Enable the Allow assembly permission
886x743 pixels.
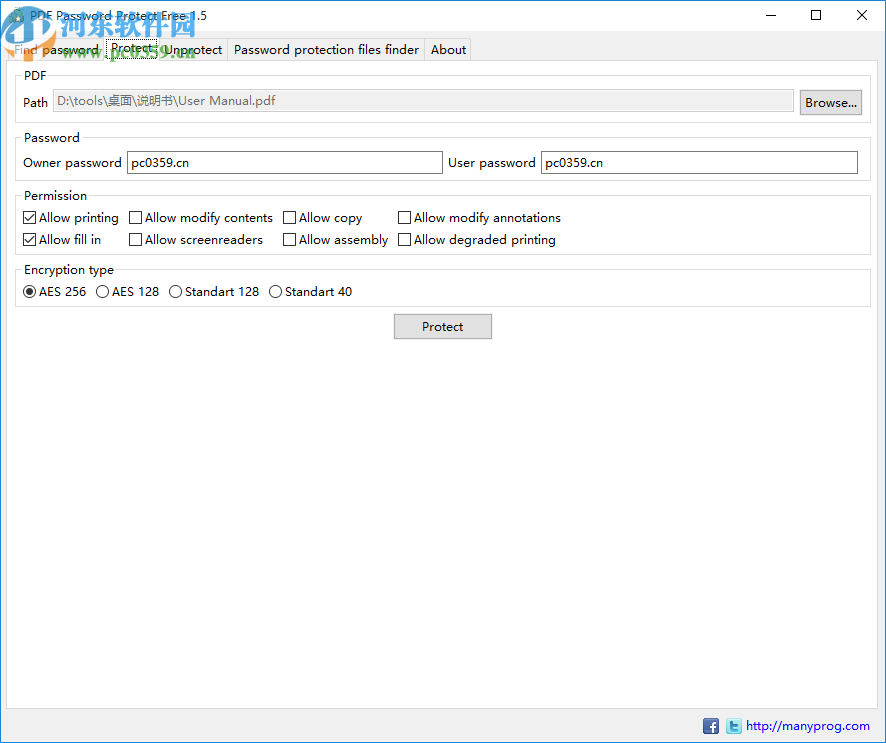(289, 239)
